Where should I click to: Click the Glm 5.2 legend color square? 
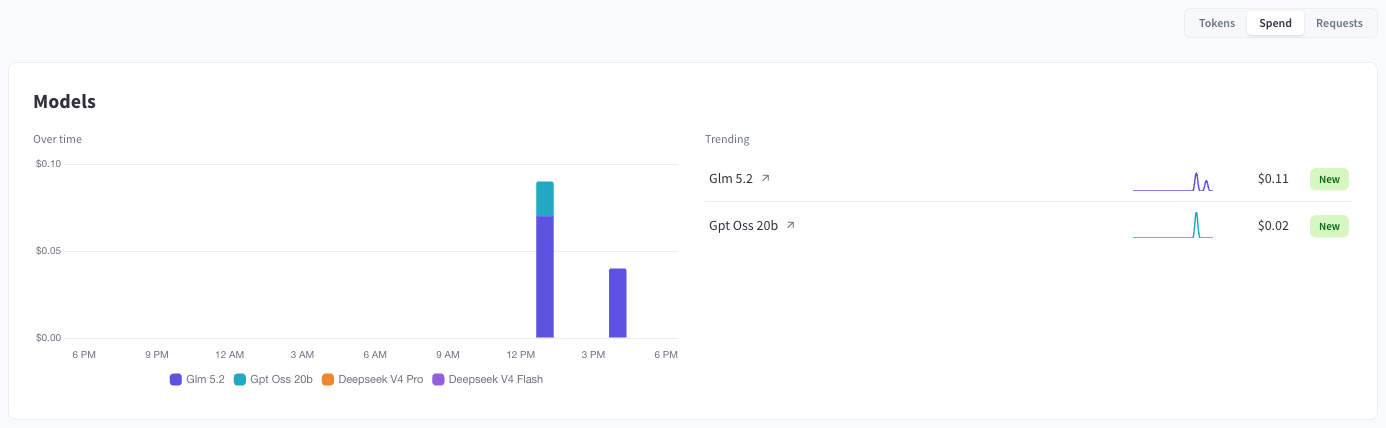176,379
